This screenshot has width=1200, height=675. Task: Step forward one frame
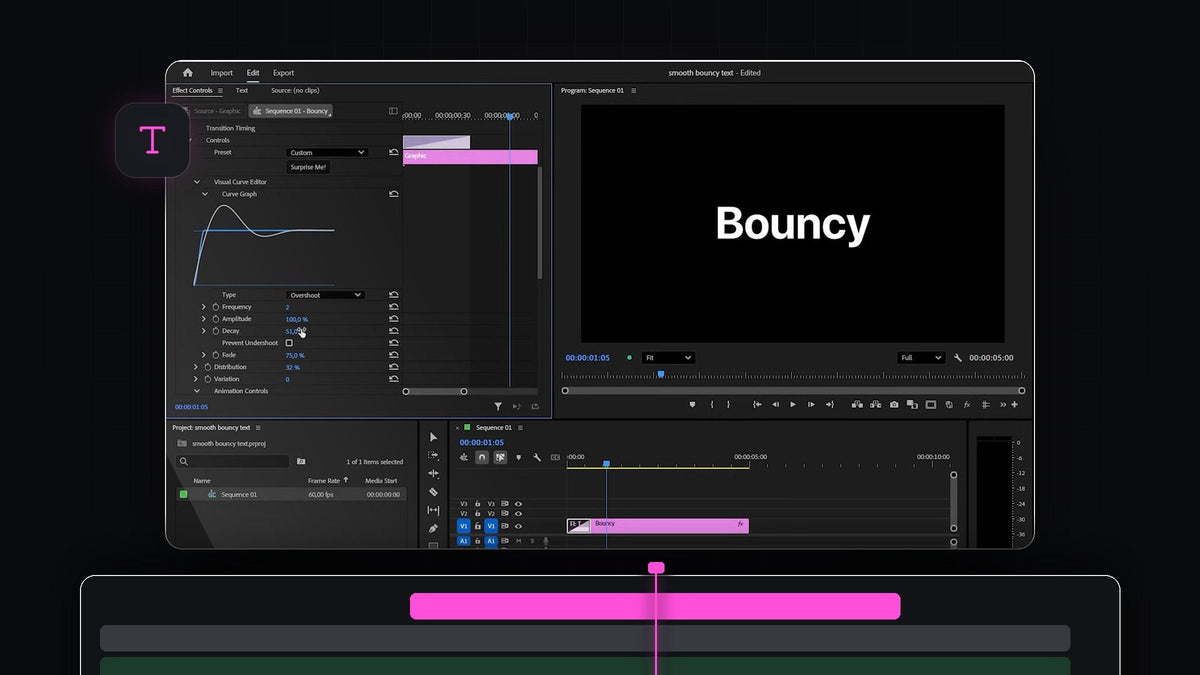(x=811, y=405)
